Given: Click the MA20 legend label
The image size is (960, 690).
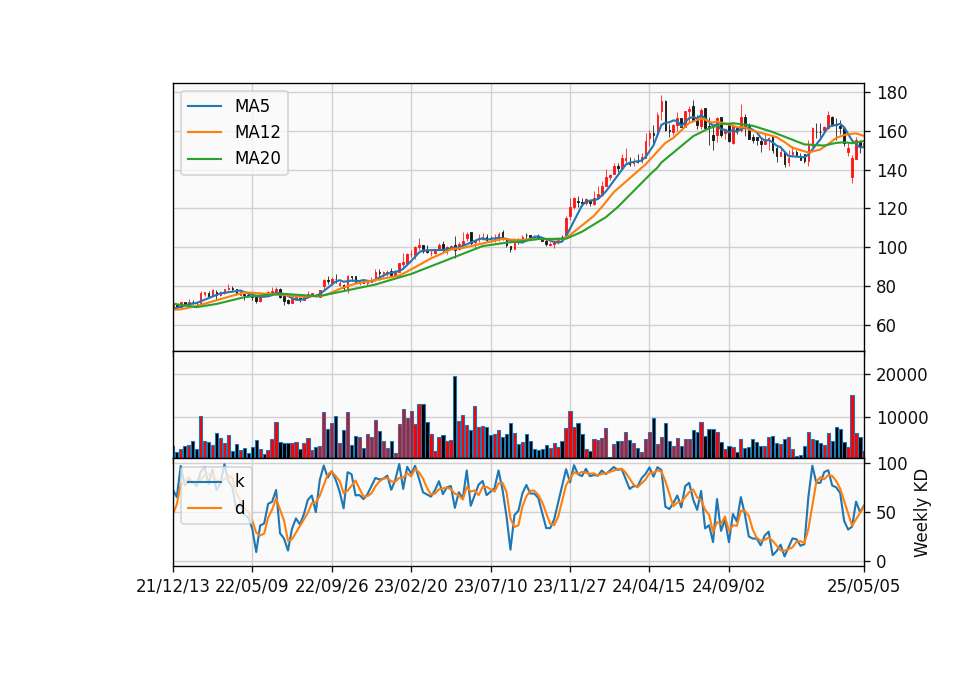Looking at the screenshot, I should coord(257,159).
